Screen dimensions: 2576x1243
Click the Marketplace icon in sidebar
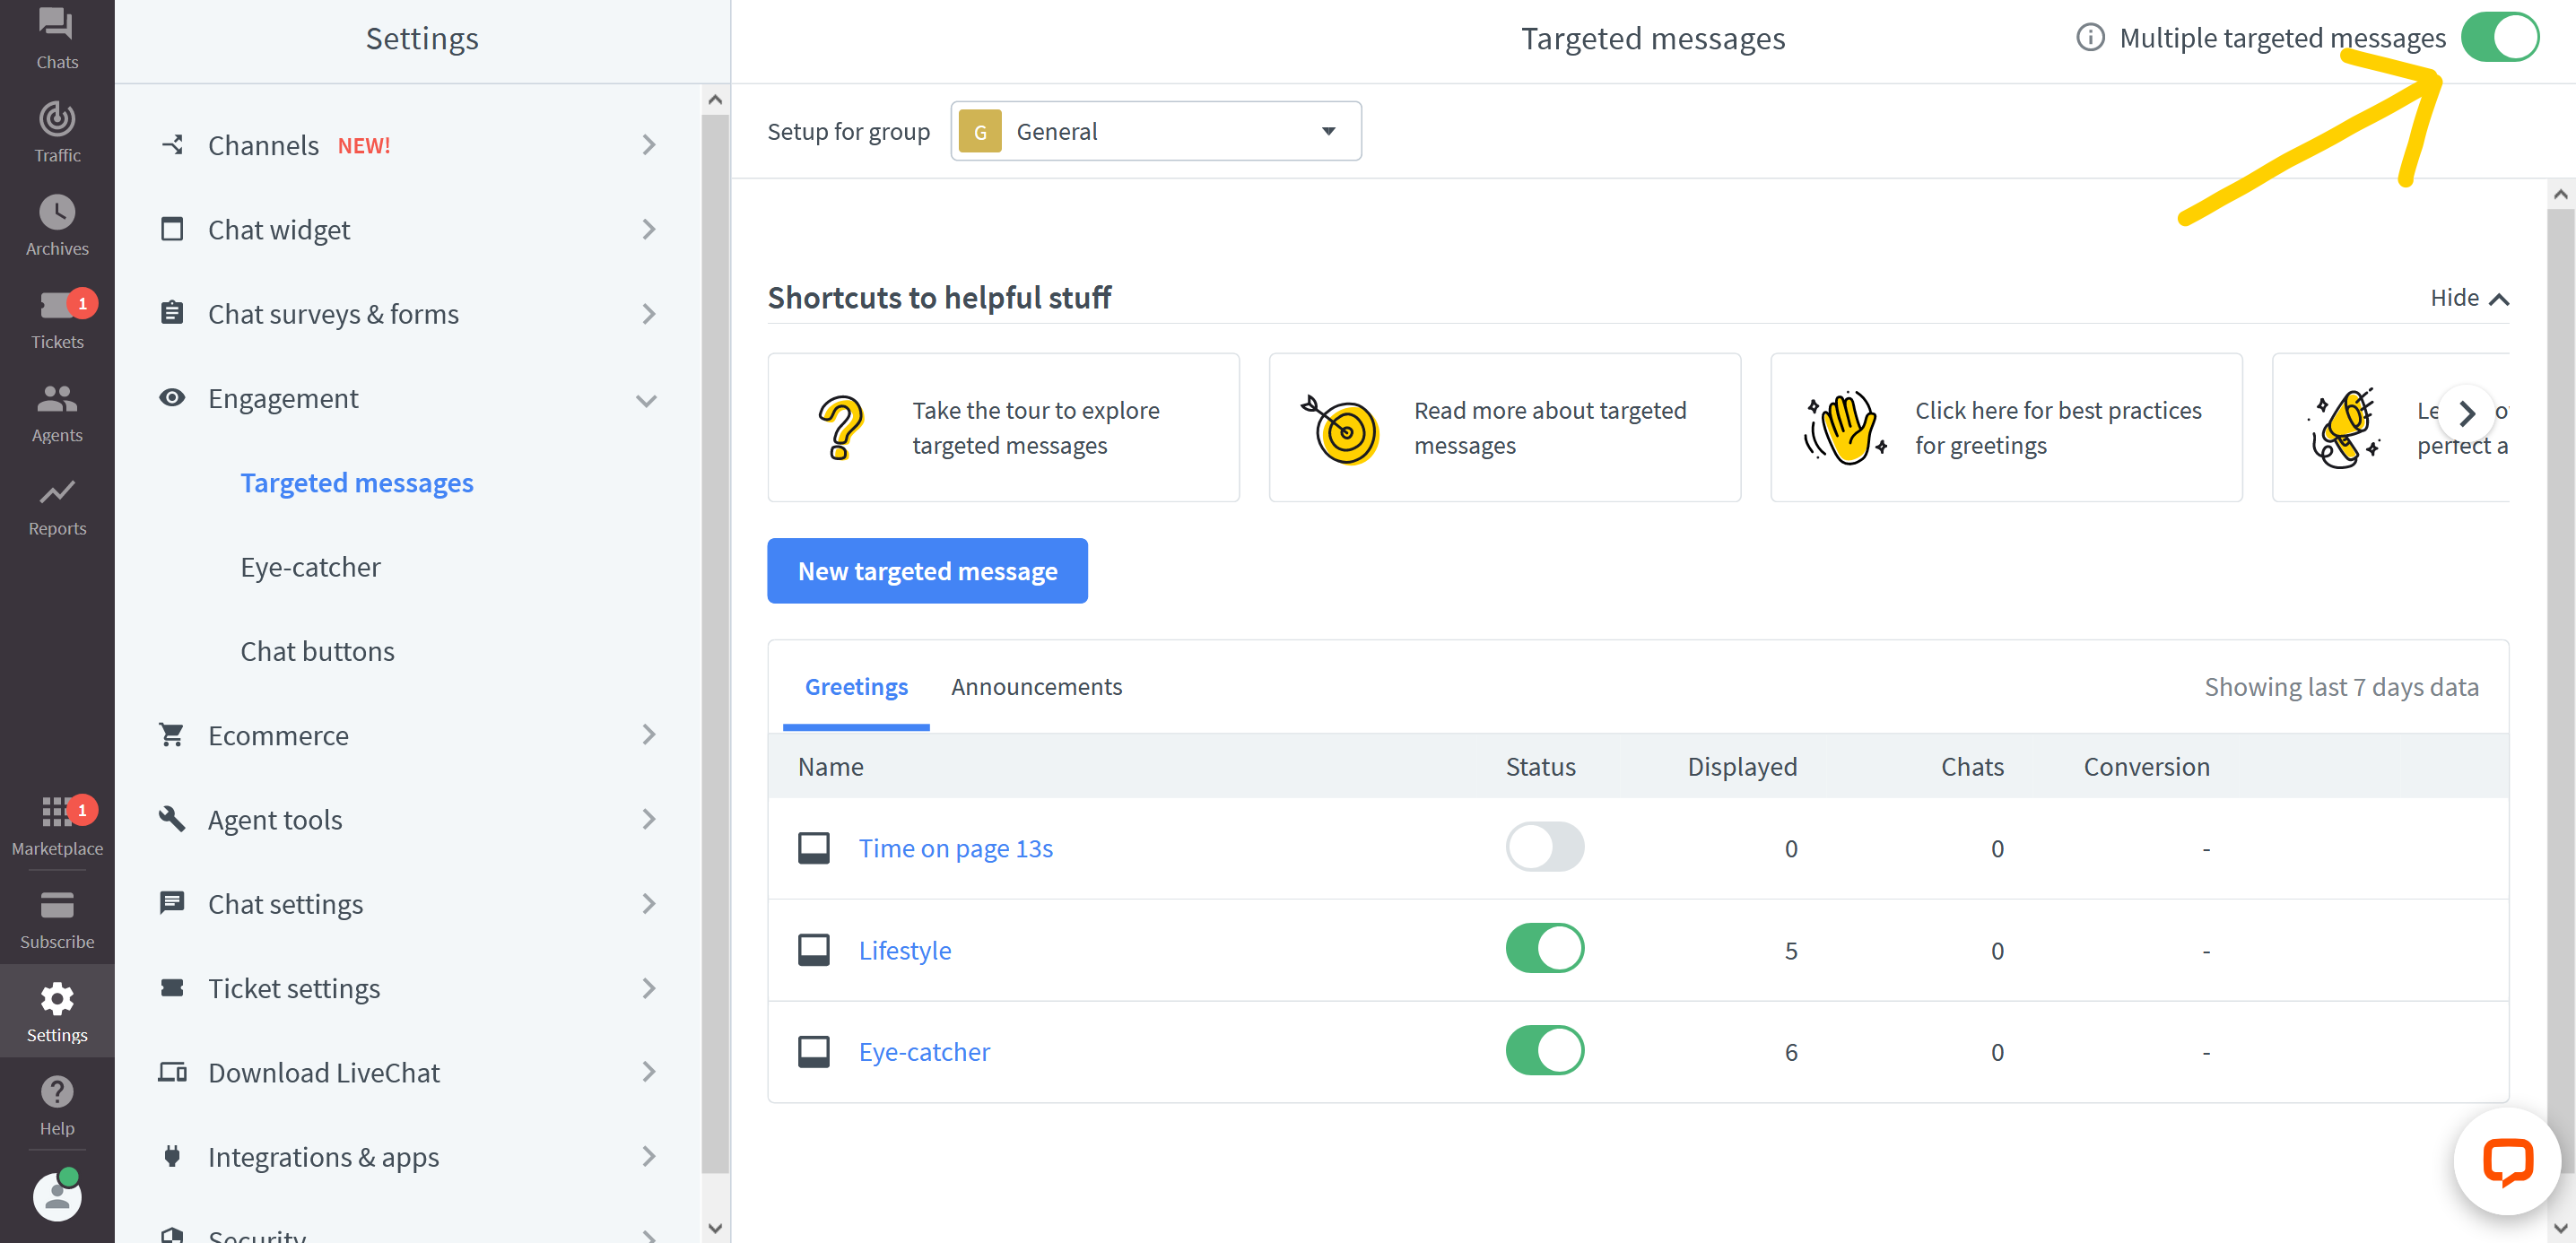[57, 816]
